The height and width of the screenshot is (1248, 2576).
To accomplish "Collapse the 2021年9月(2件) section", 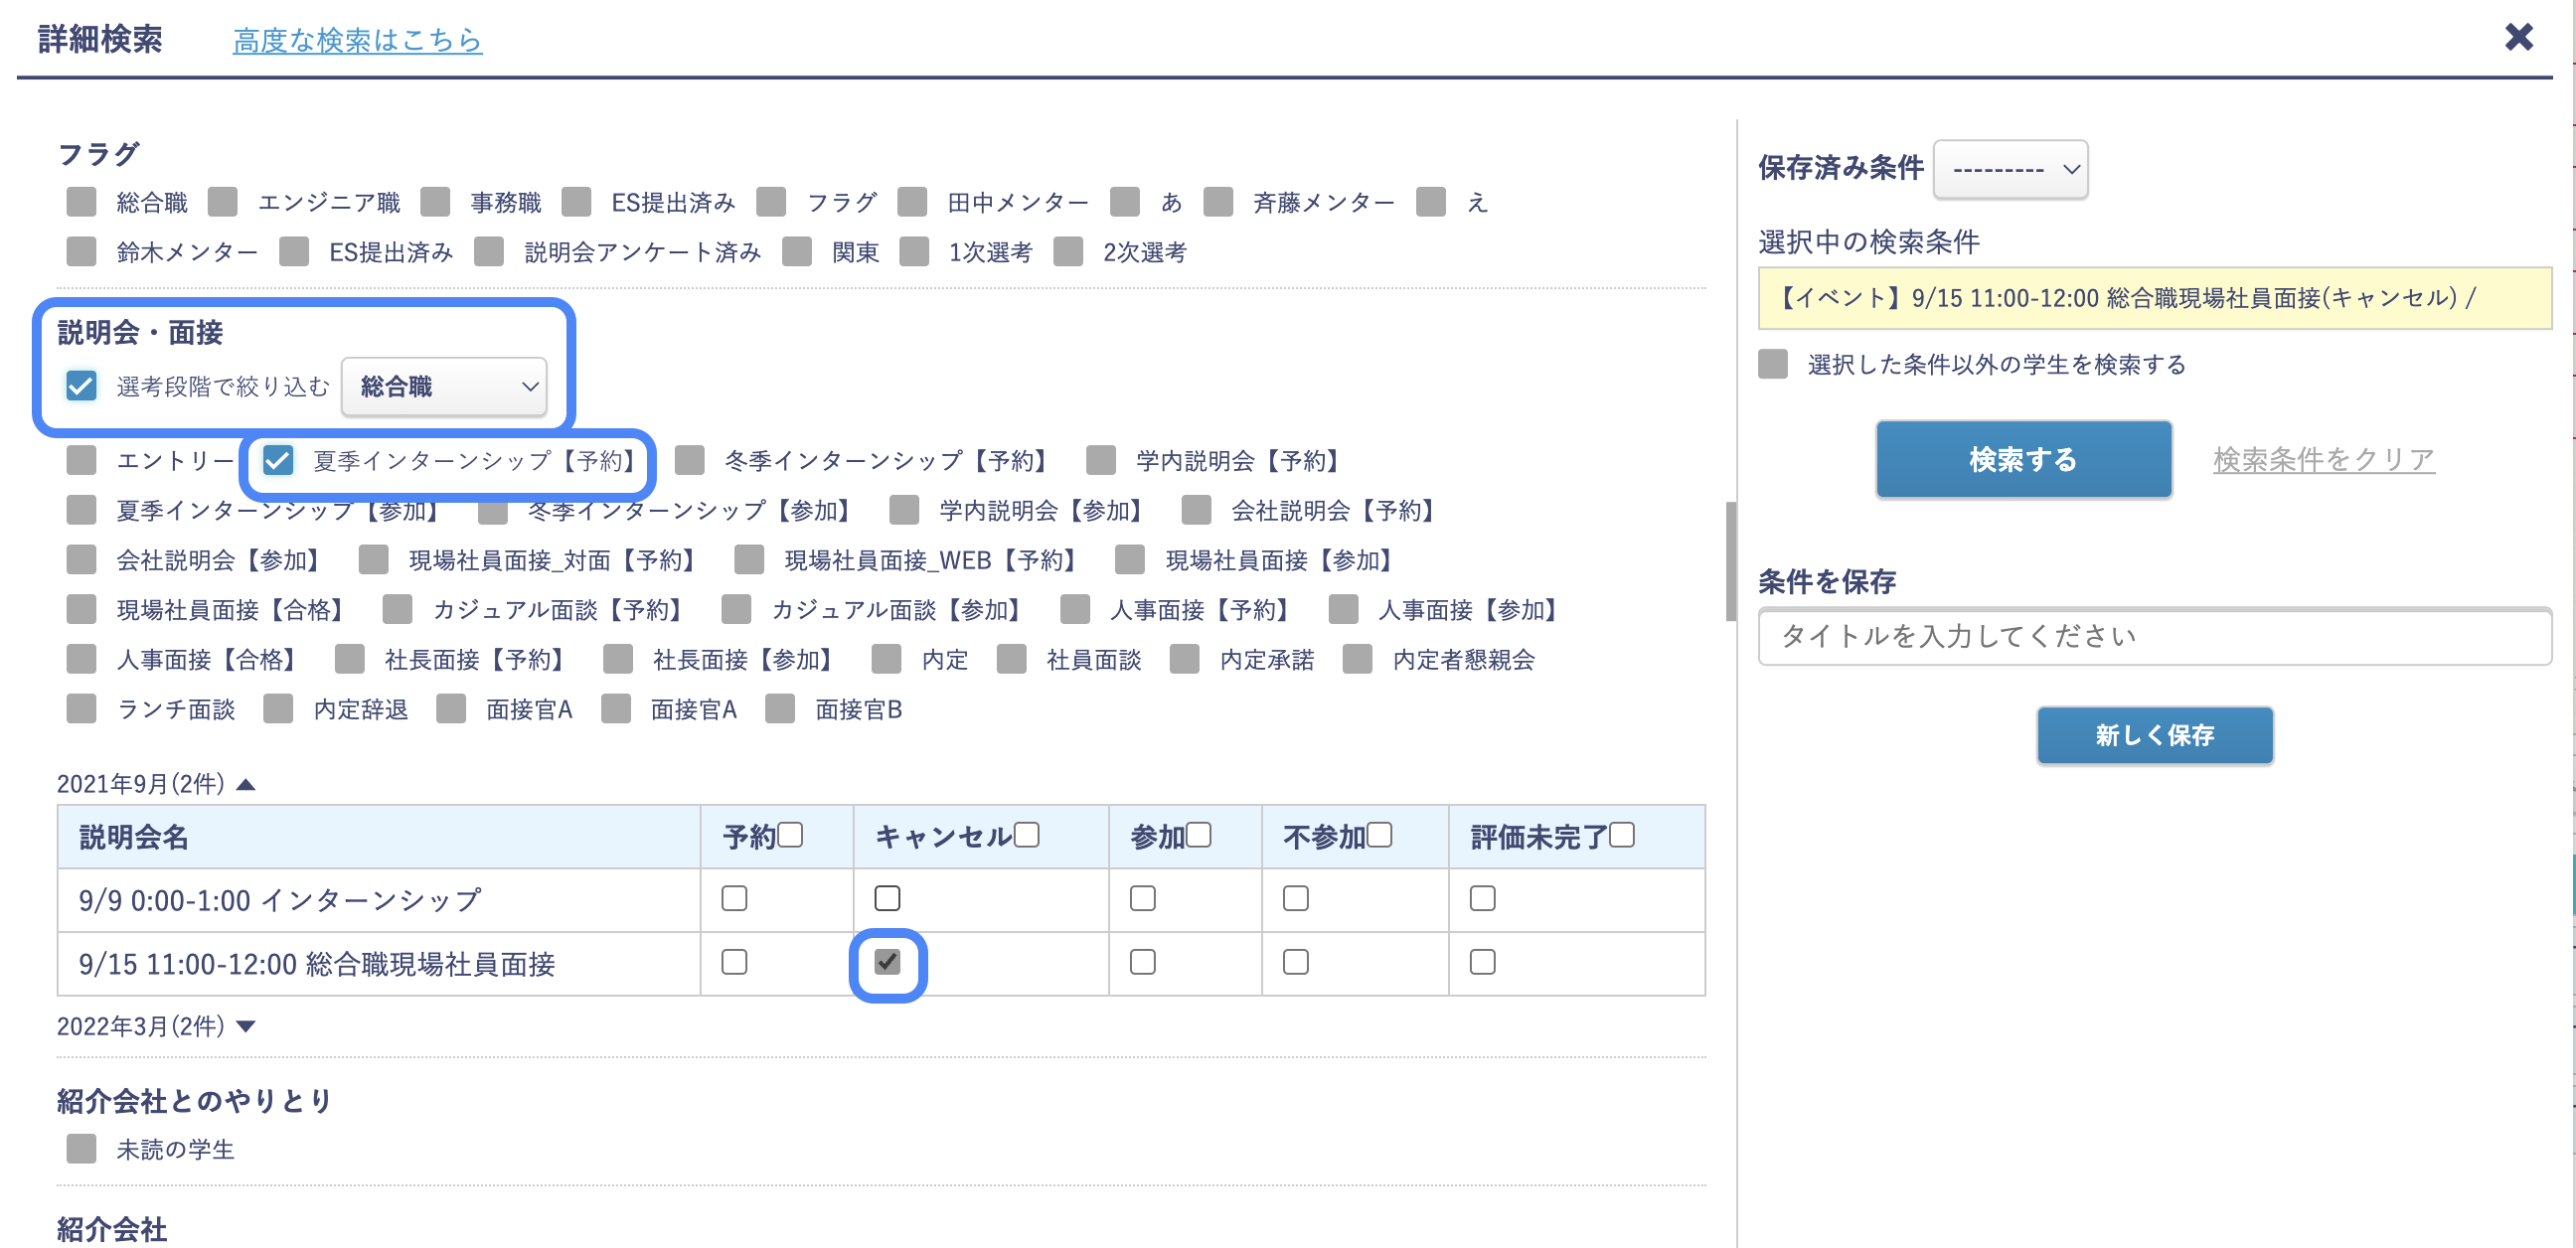I will (244, 783).
